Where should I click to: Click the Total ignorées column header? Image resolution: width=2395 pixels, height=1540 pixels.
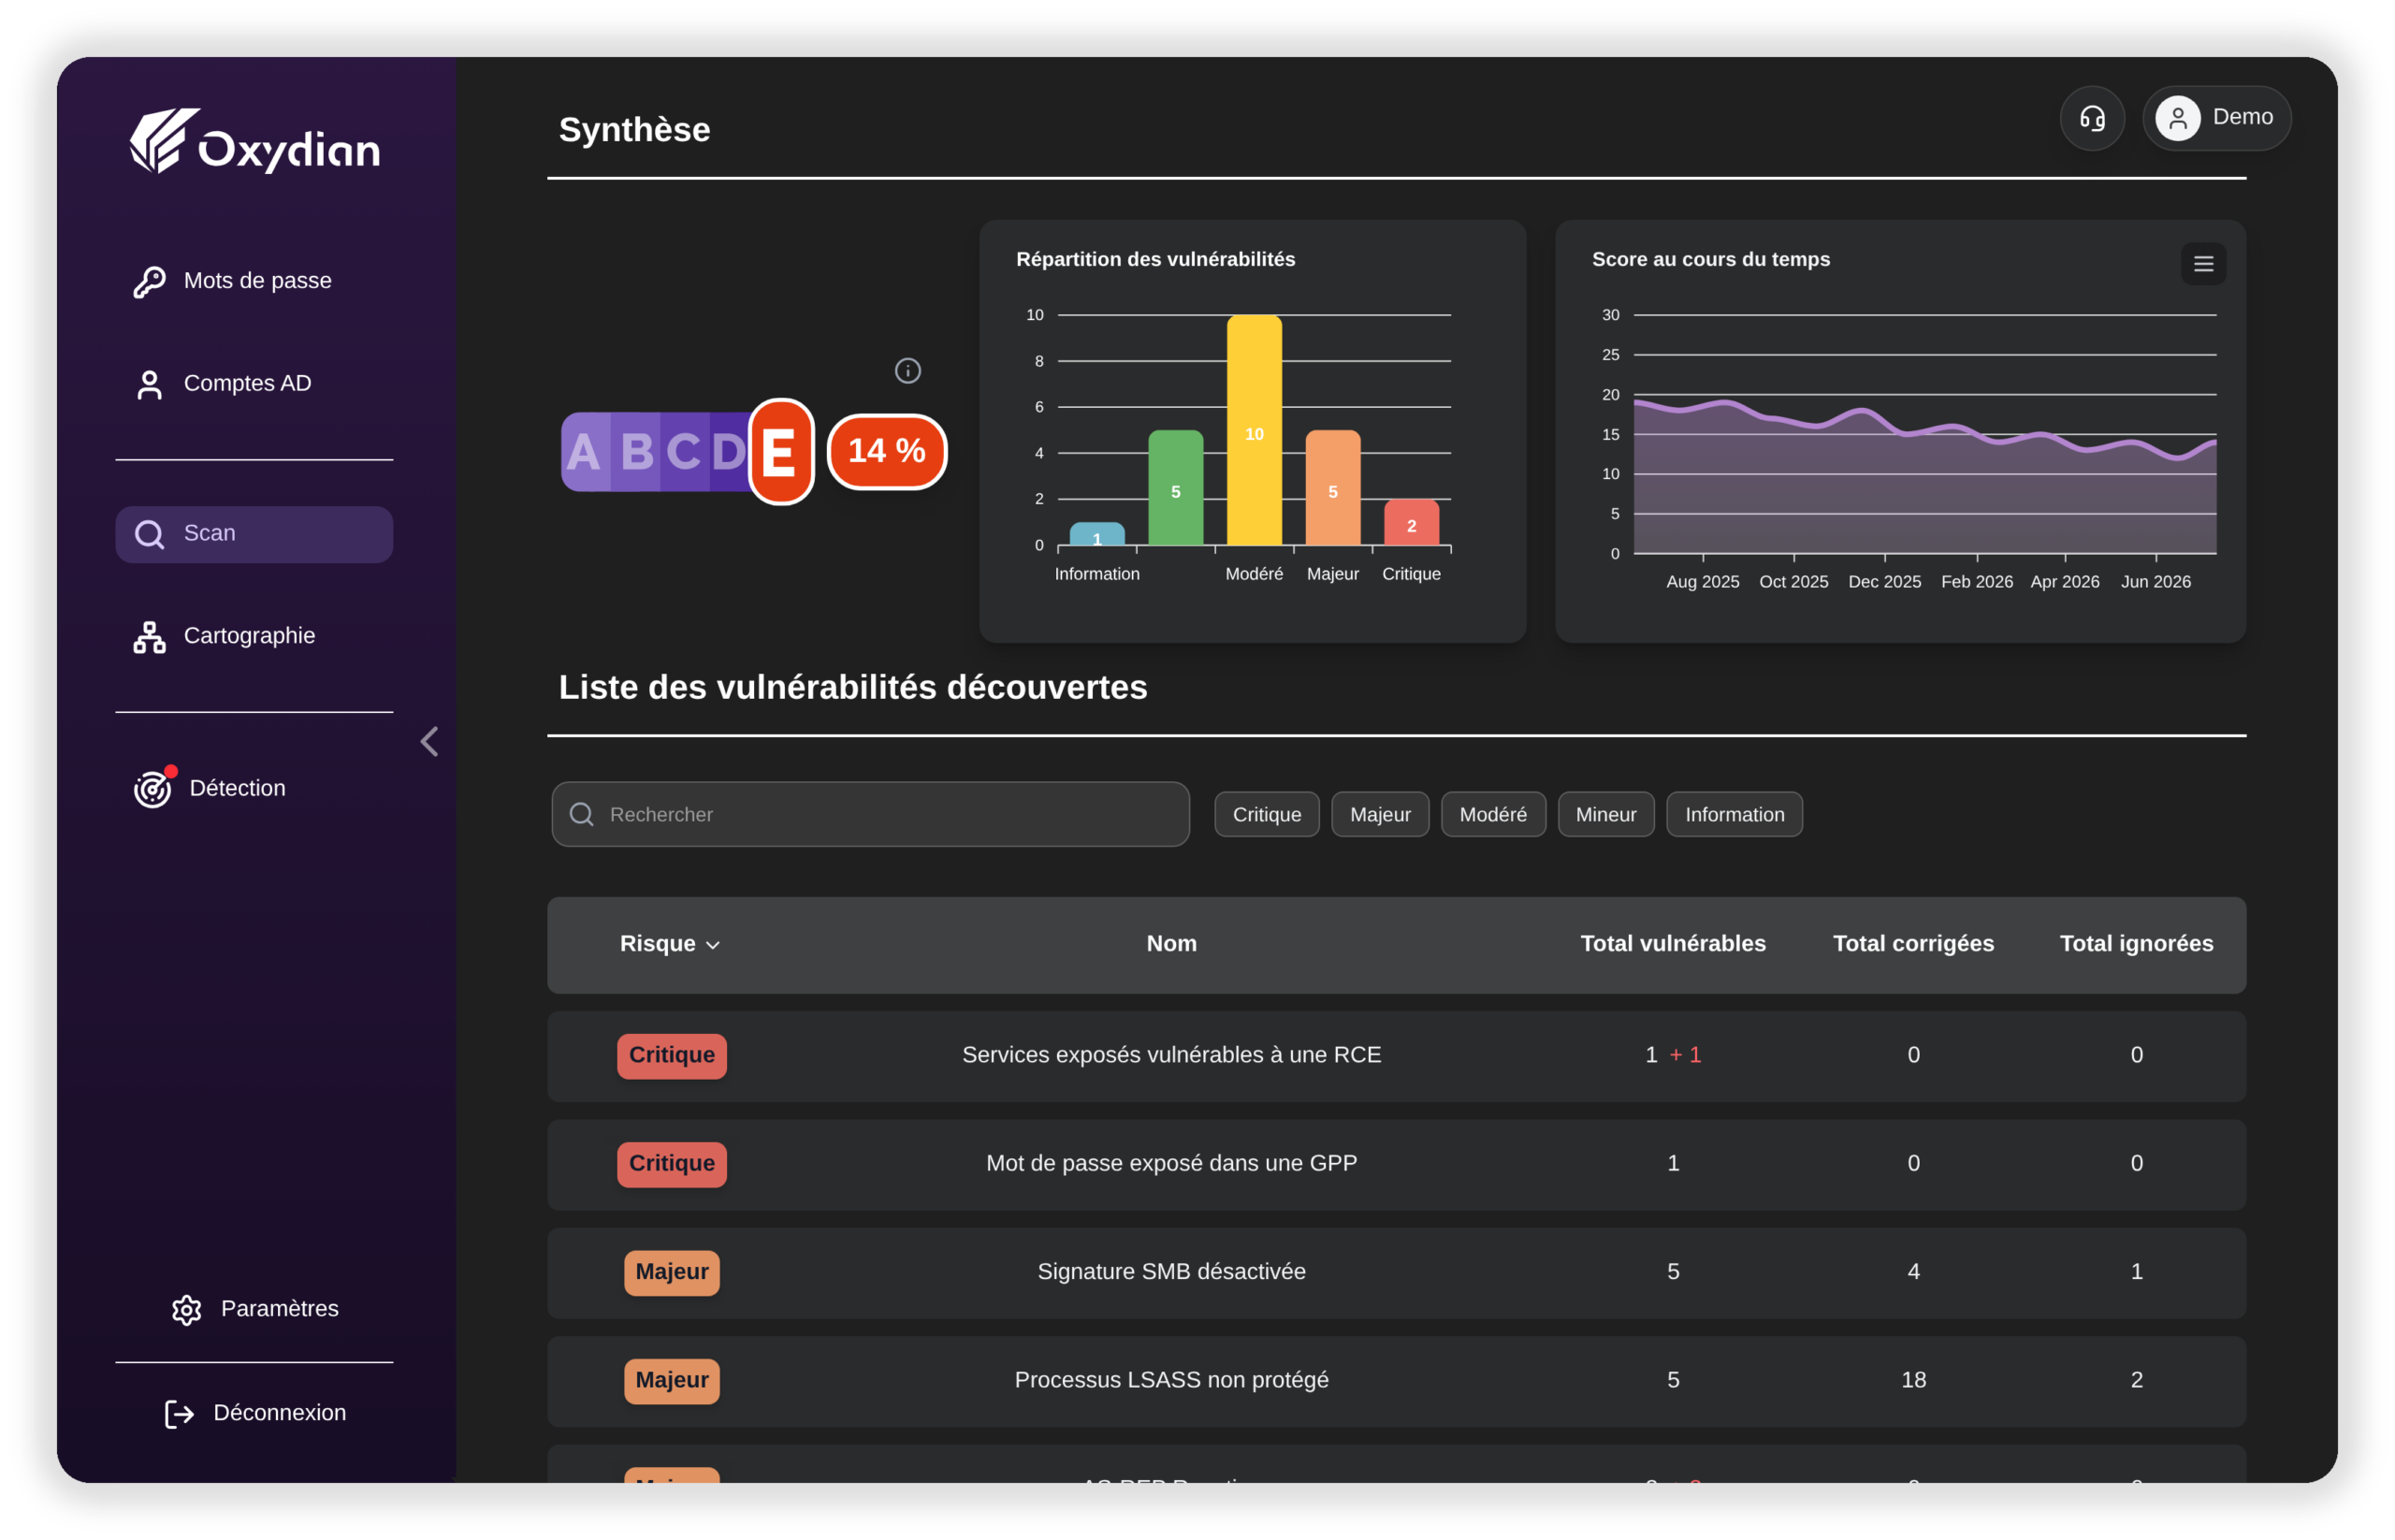click(x=2136, y=944)
